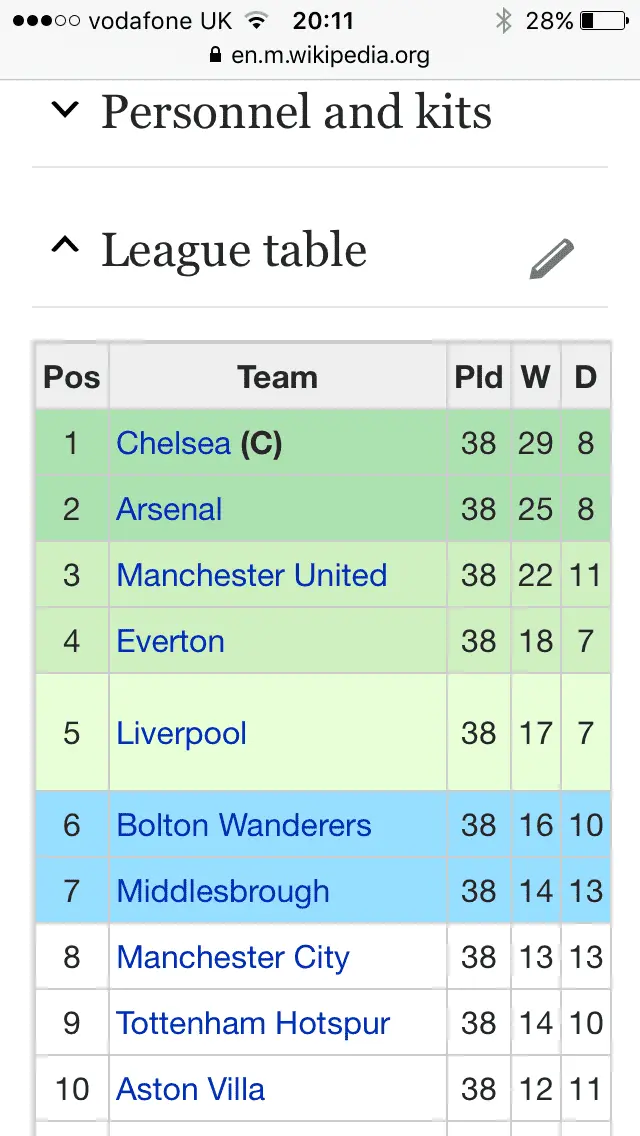Tap the battery icon in the status bar
Screen dimensions: 640x1136
(601, 21)
